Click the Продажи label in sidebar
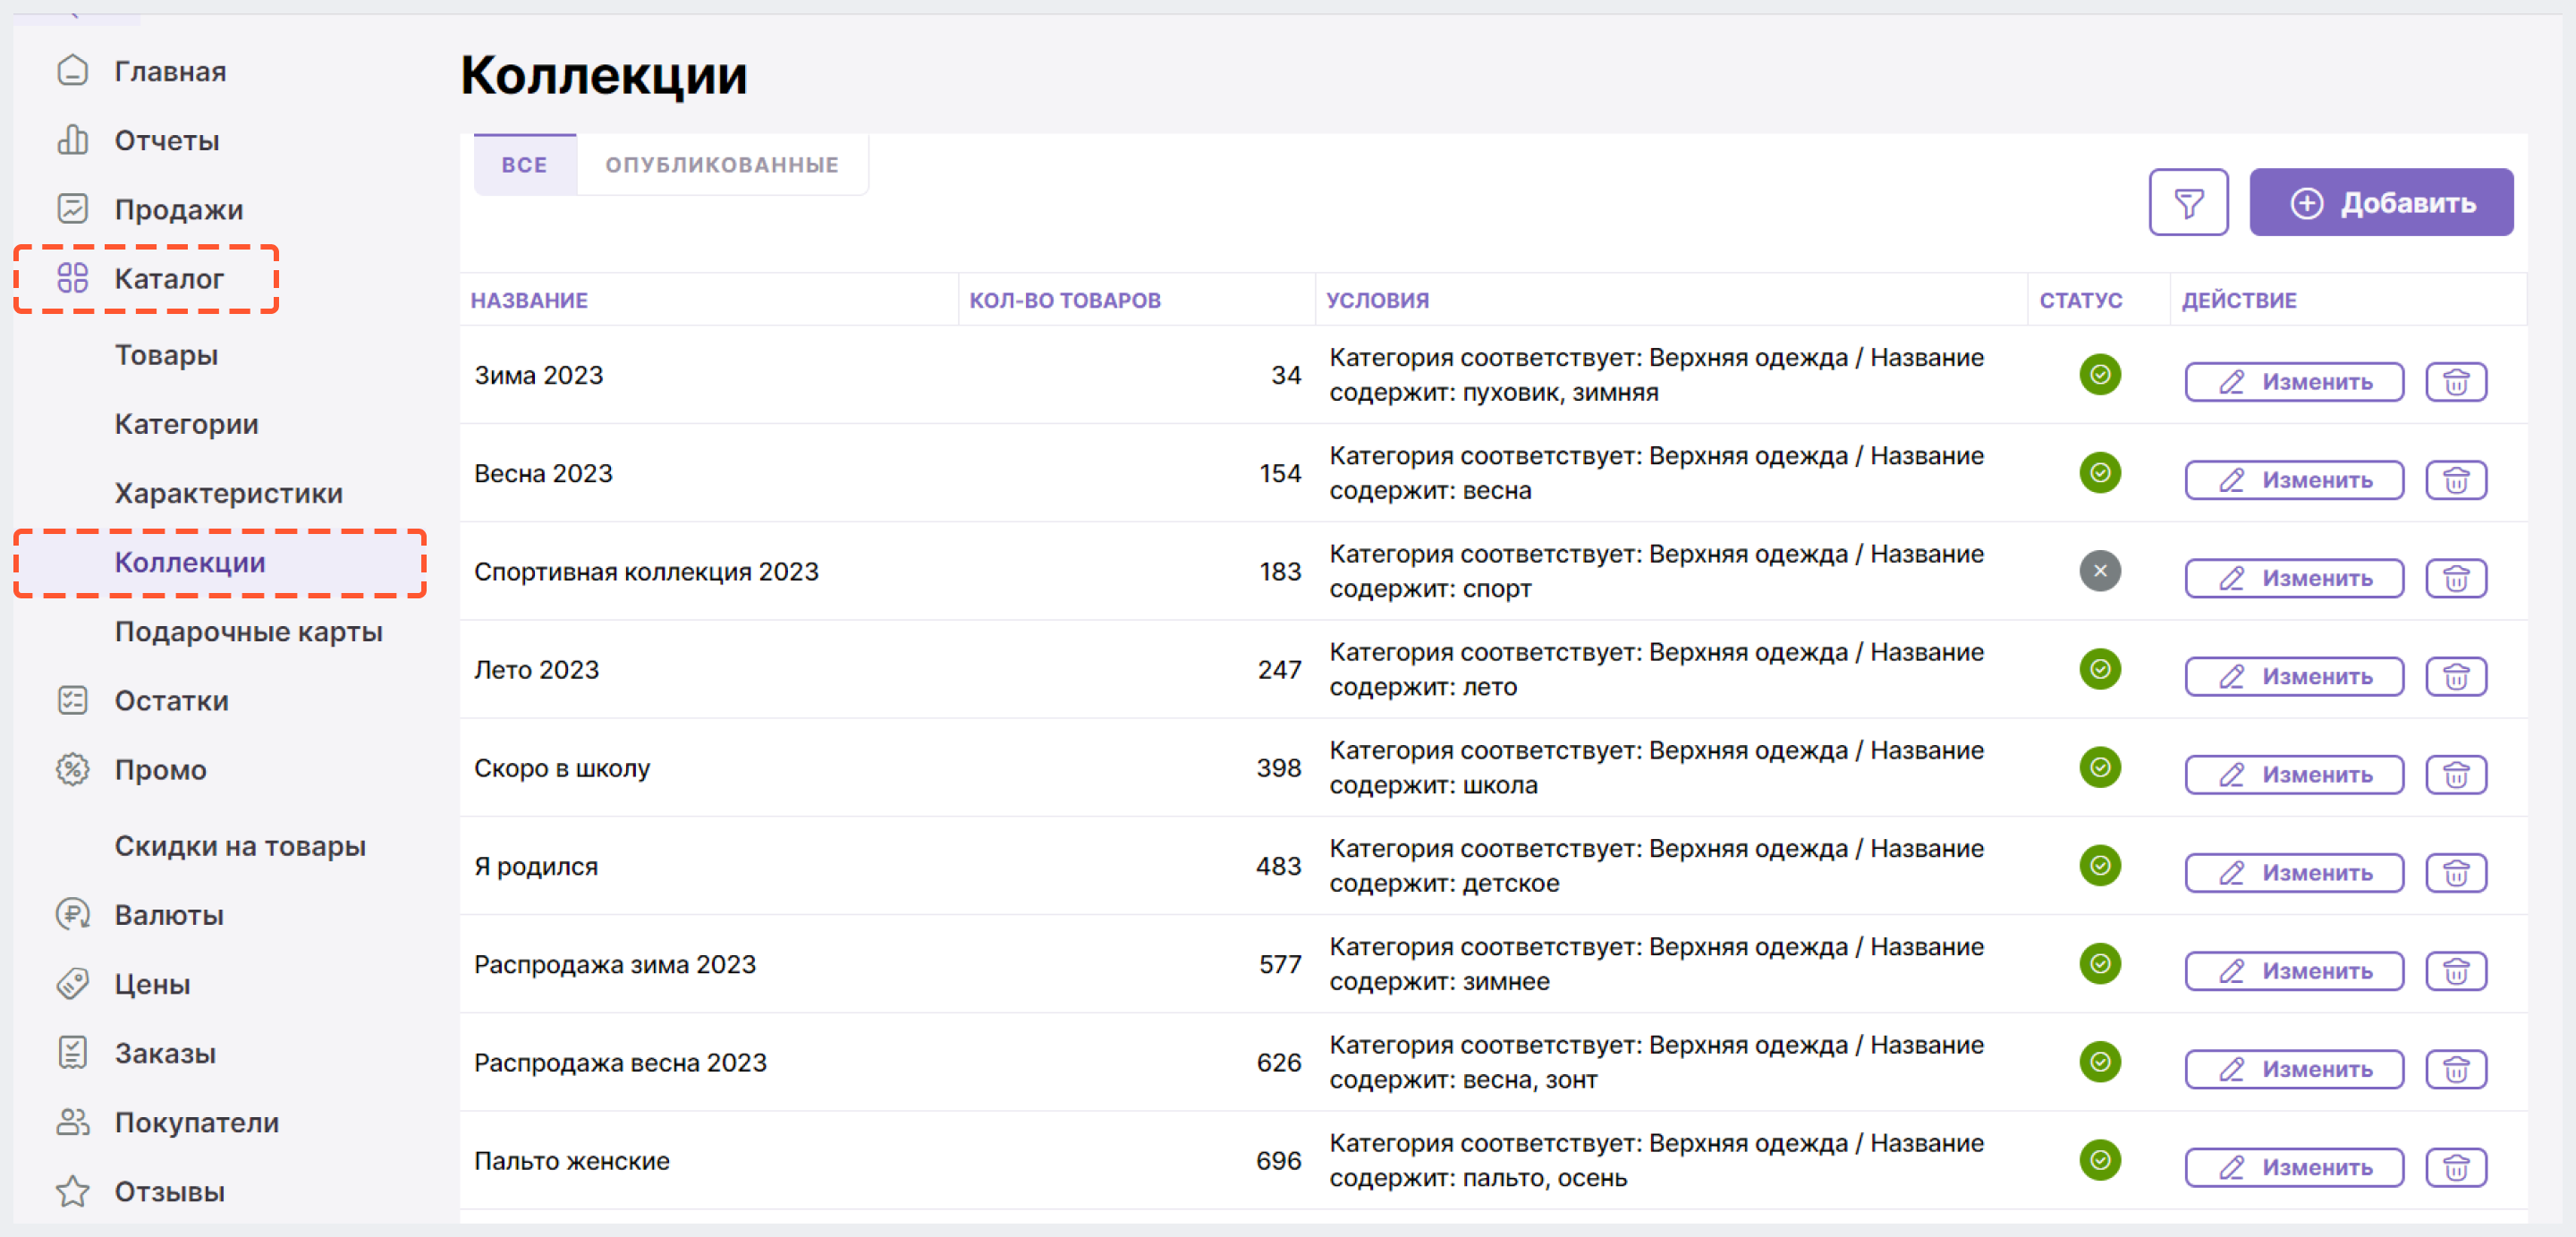 [x=179, y=209]
